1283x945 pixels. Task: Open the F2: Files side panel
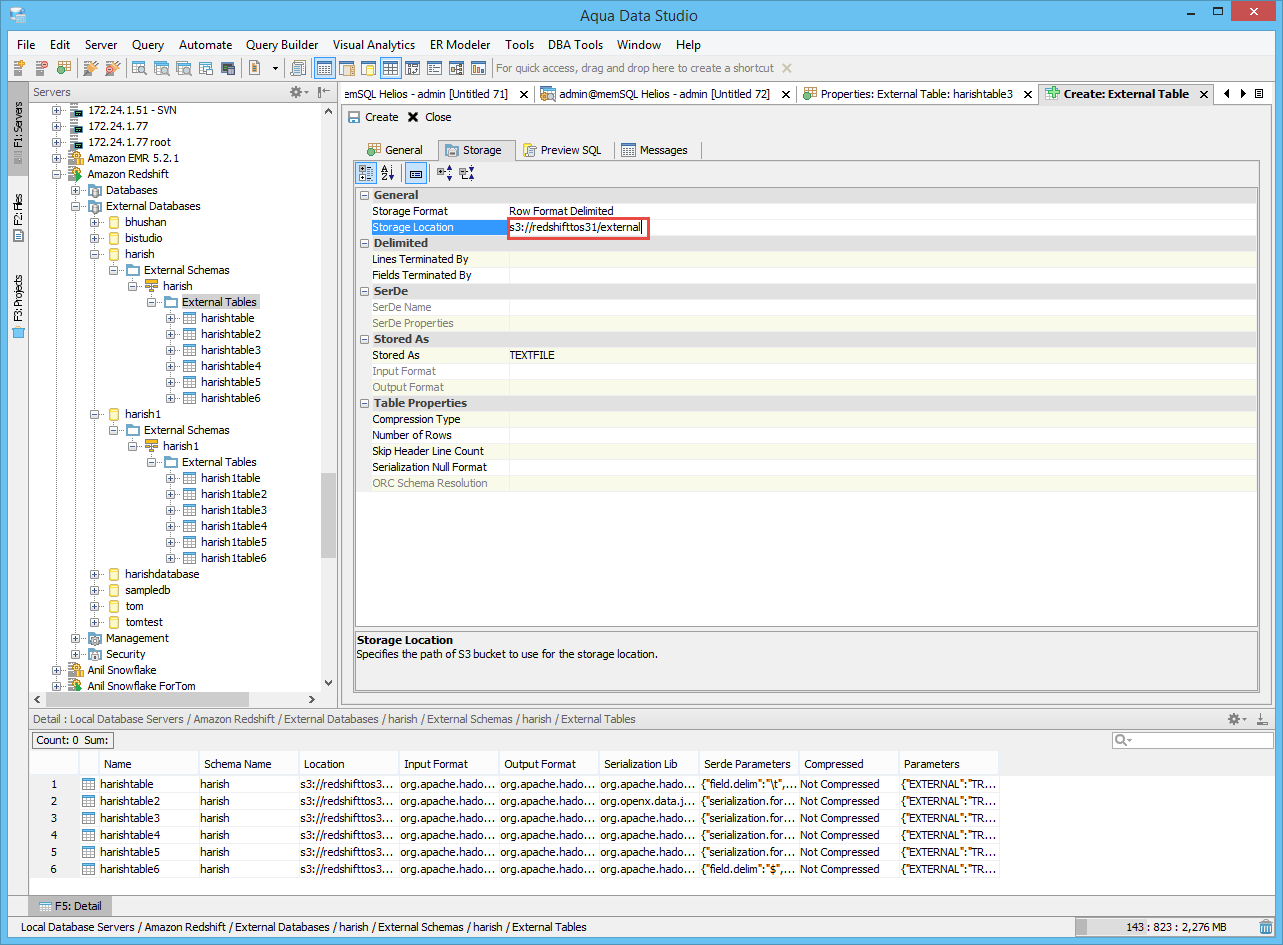pyautogui.click(x=18, y=219)
